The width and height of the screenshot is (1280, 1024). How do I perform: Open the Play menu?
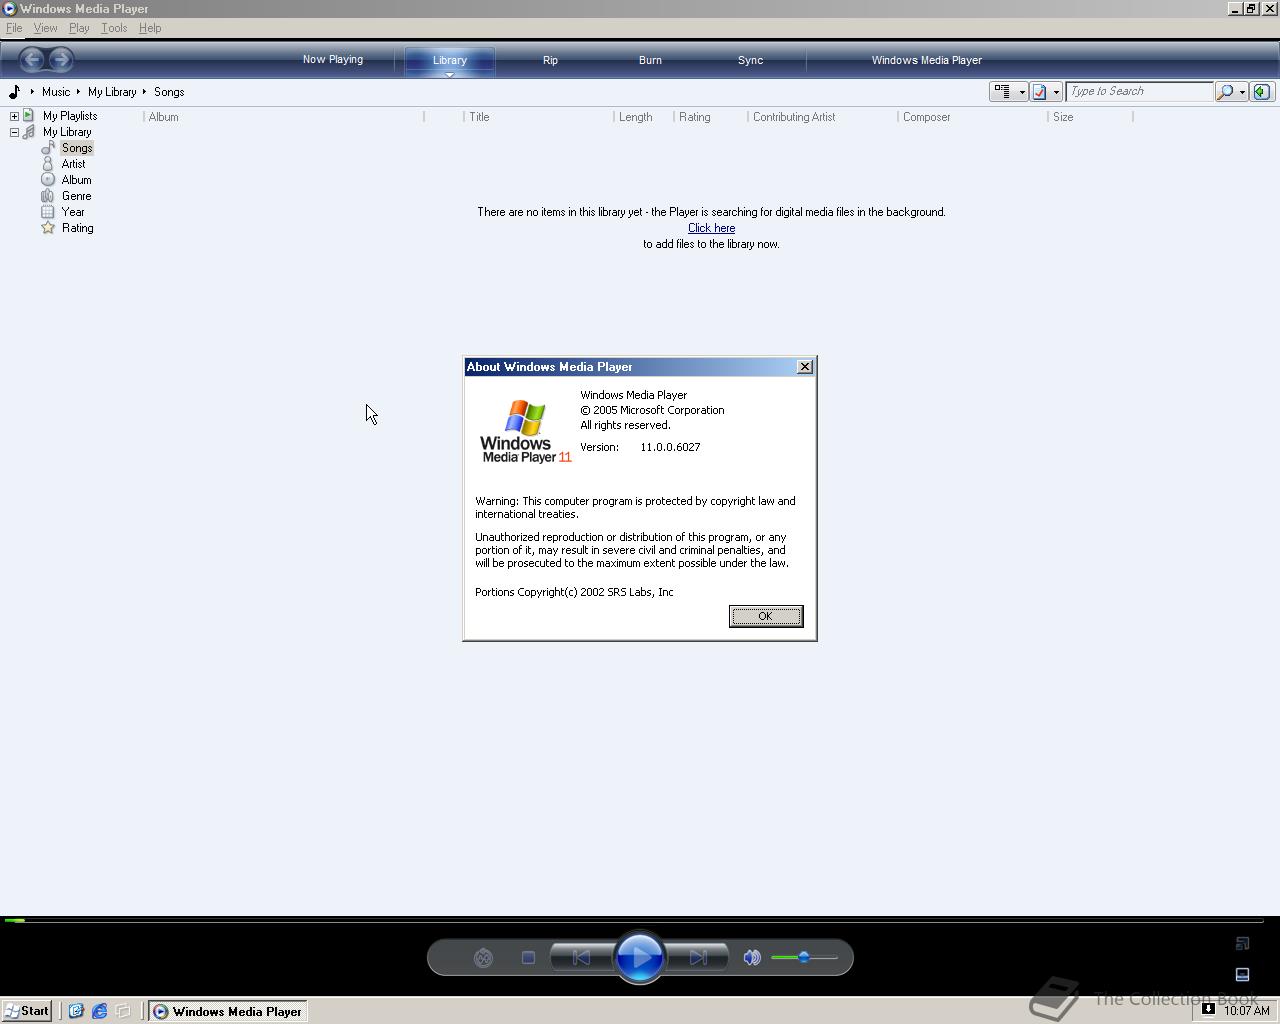[79, 28]
